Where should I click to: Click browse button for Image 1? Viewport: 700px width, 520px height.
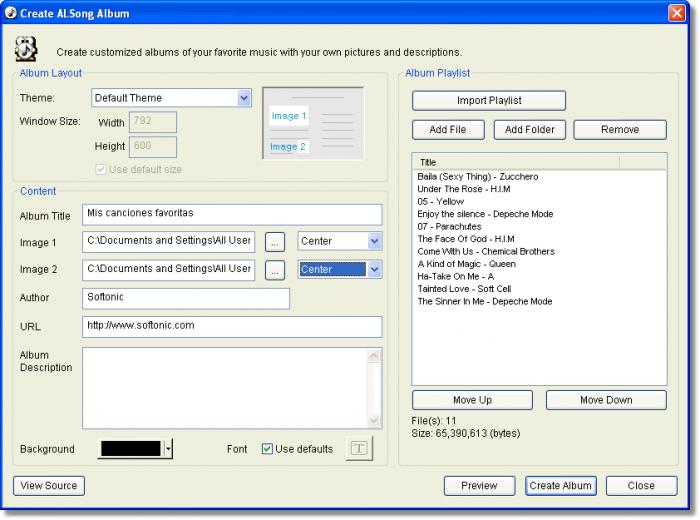[x=276, y=241]
